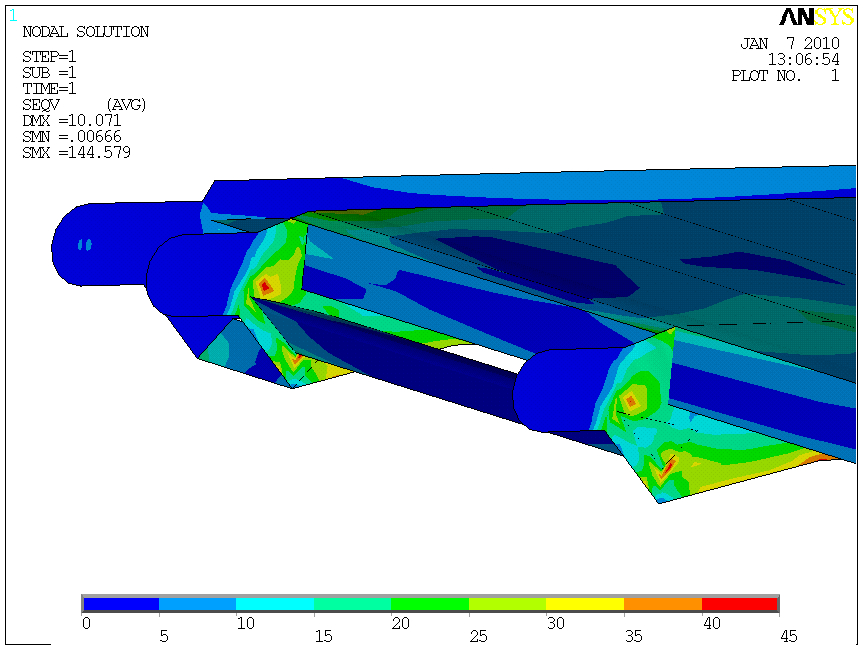Screen dimensions: 863x650
Task: Click the ANSYS logo
Action: 817,17
